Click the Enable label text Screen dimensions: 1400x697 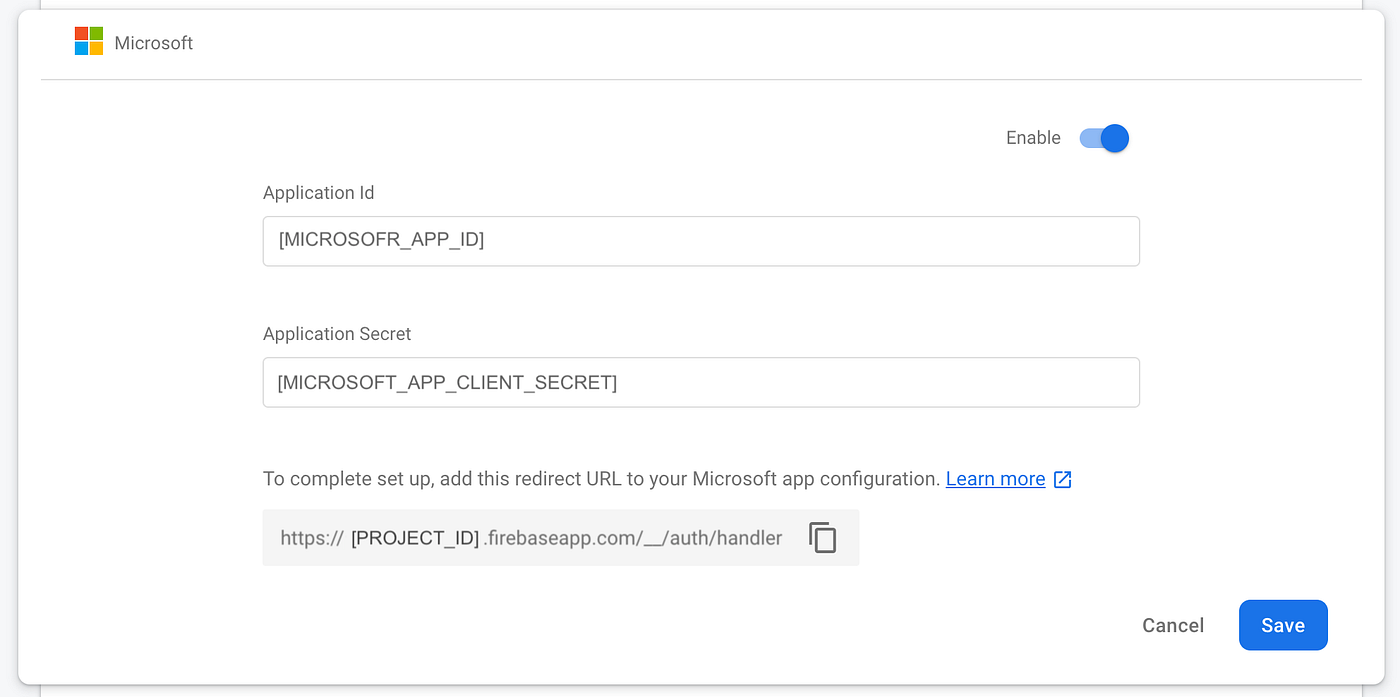tap(1032, 138)
